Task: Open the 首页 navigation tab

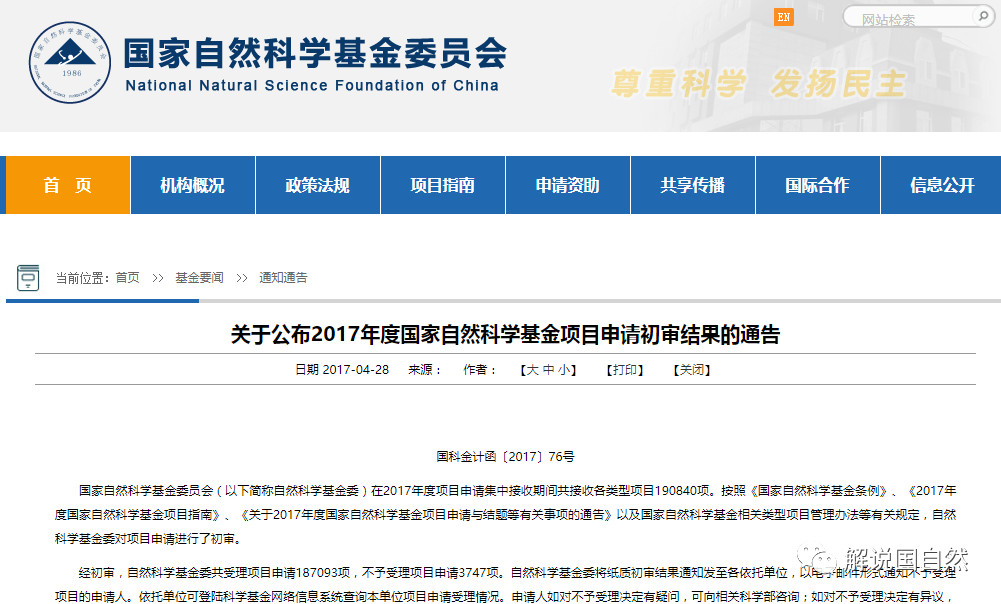Action: point(68,185)
